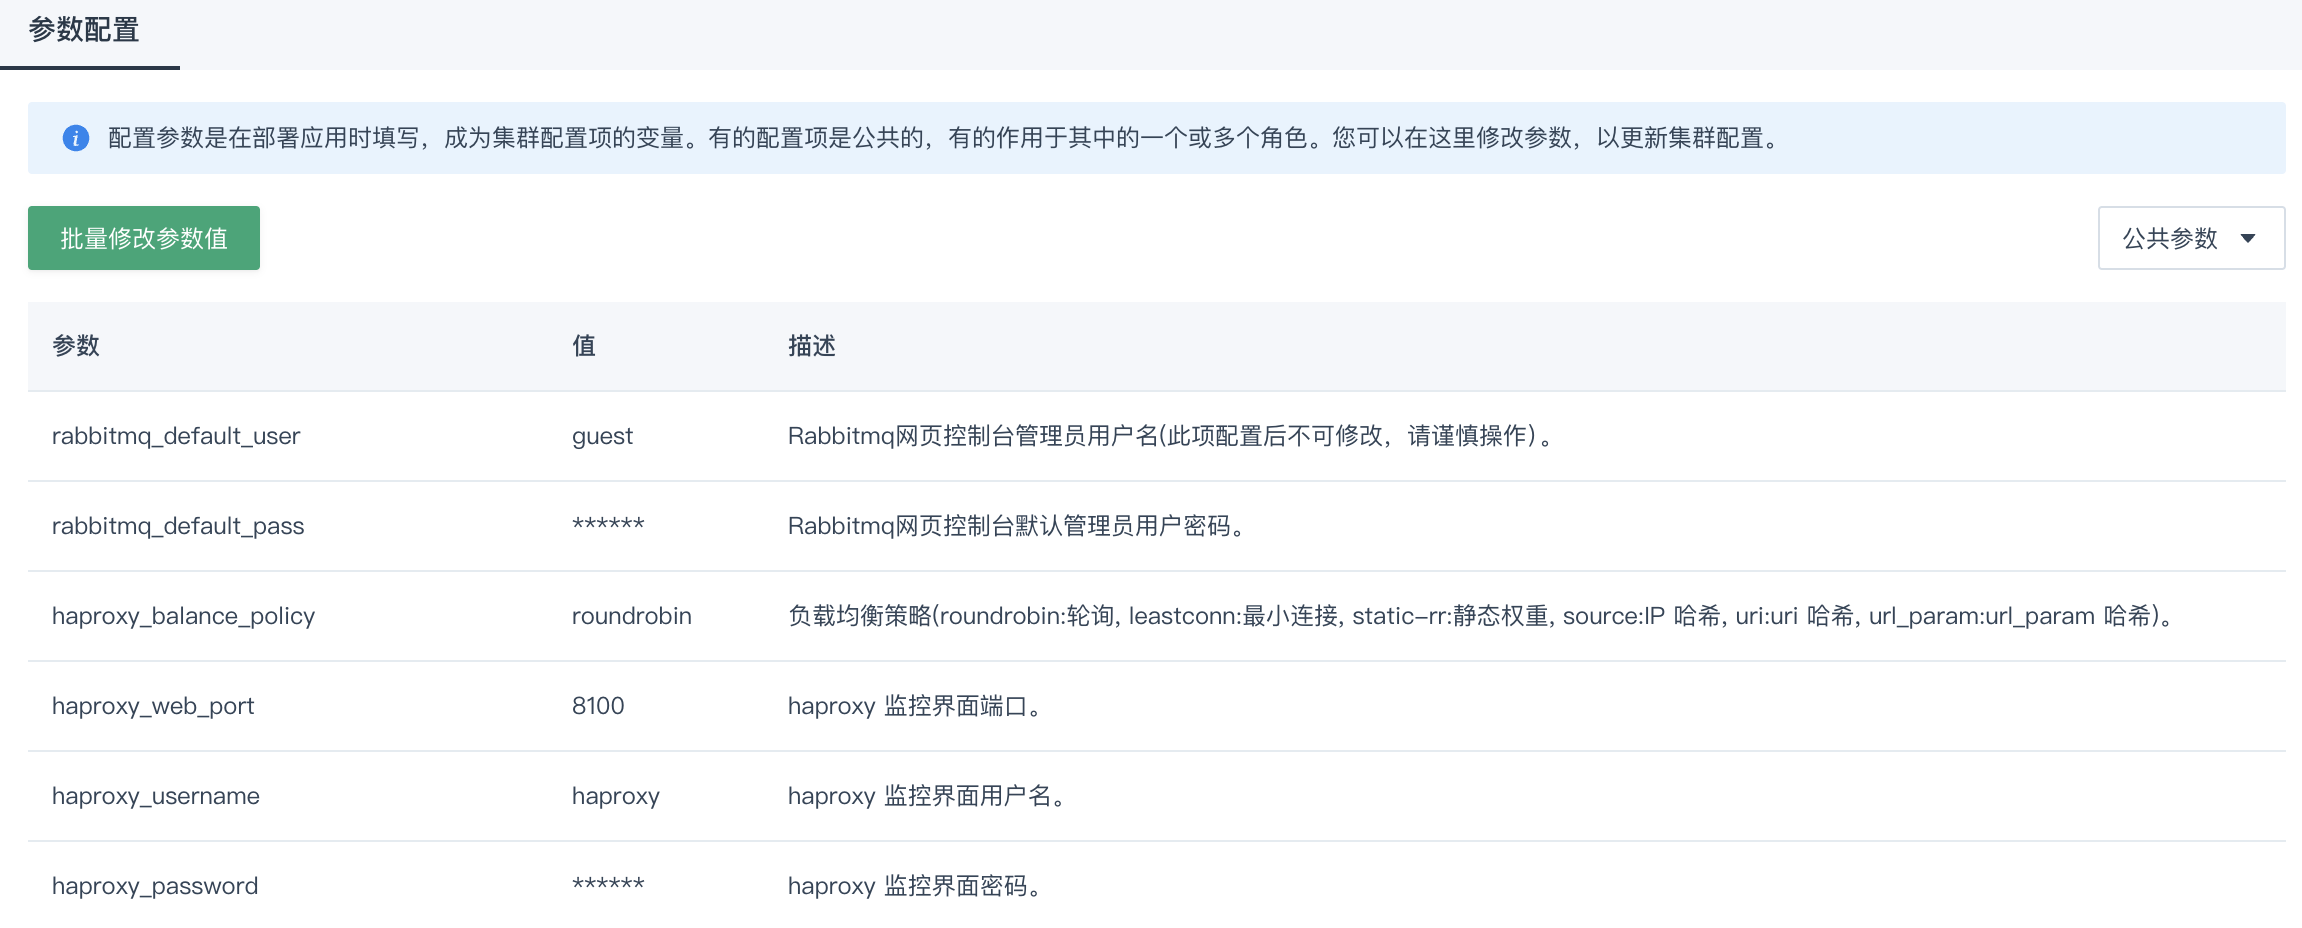Open the 公共参数 dropdown
The height and width of the screenshot is (928, 2302).
(2191, 238)
